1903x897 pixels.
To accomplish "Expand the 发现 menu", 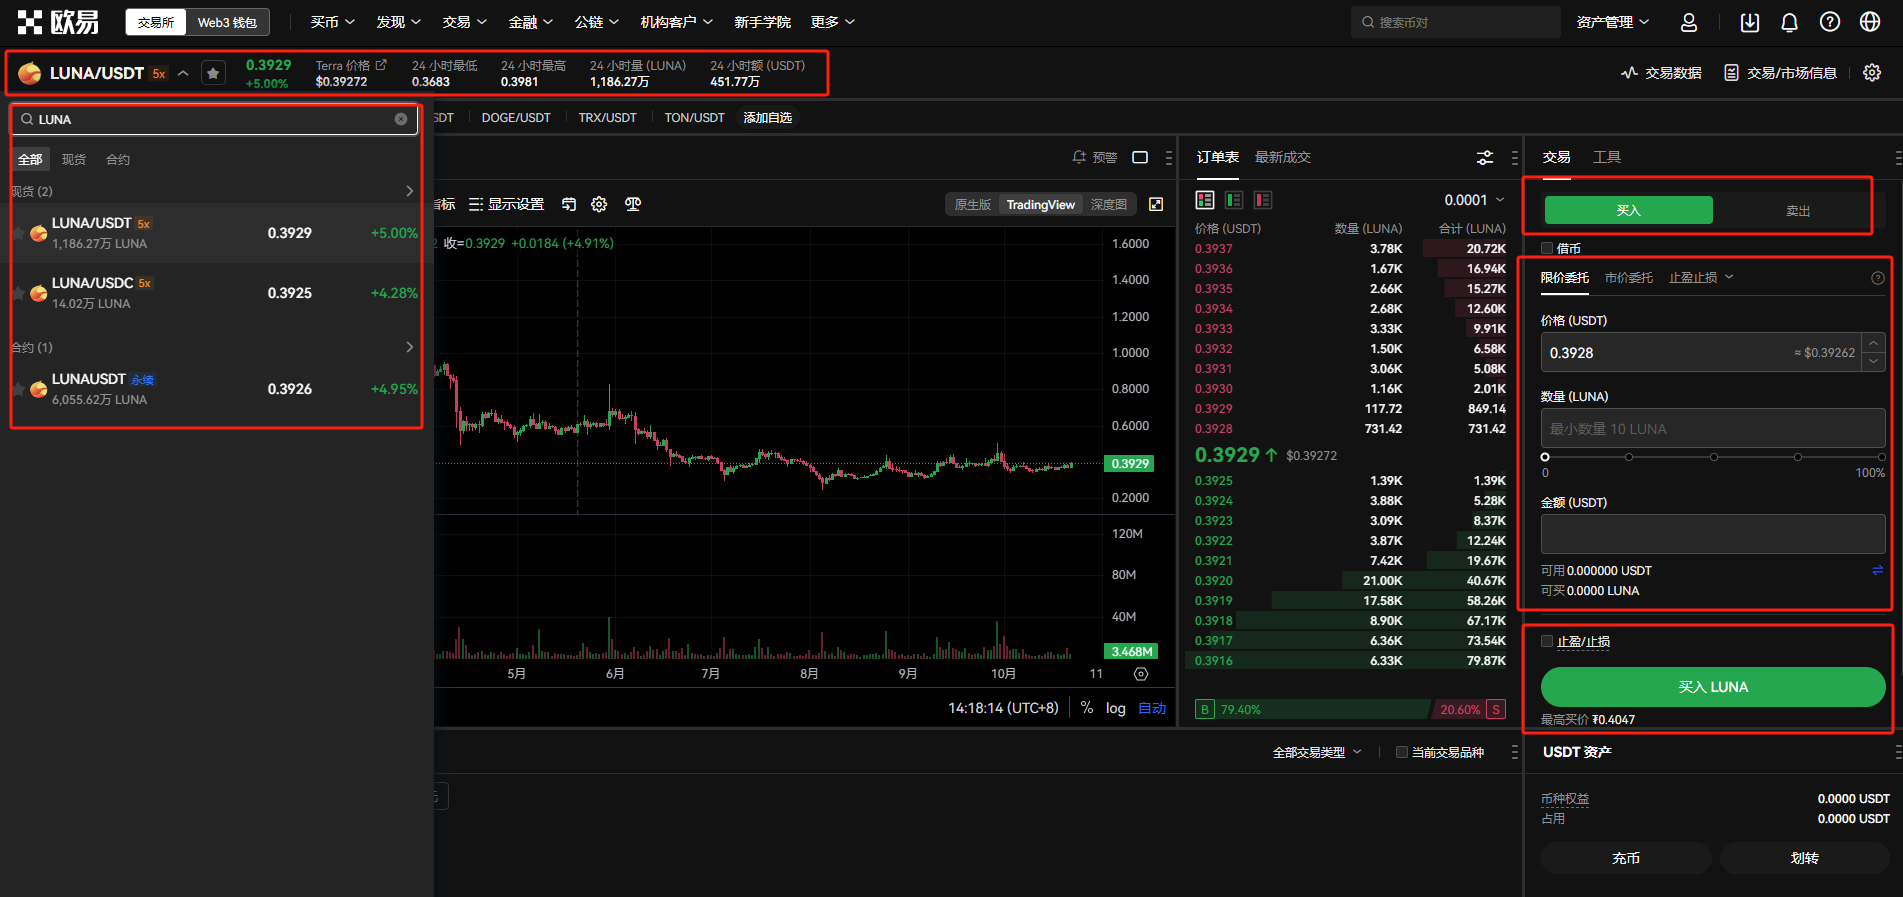I will 398,22.
